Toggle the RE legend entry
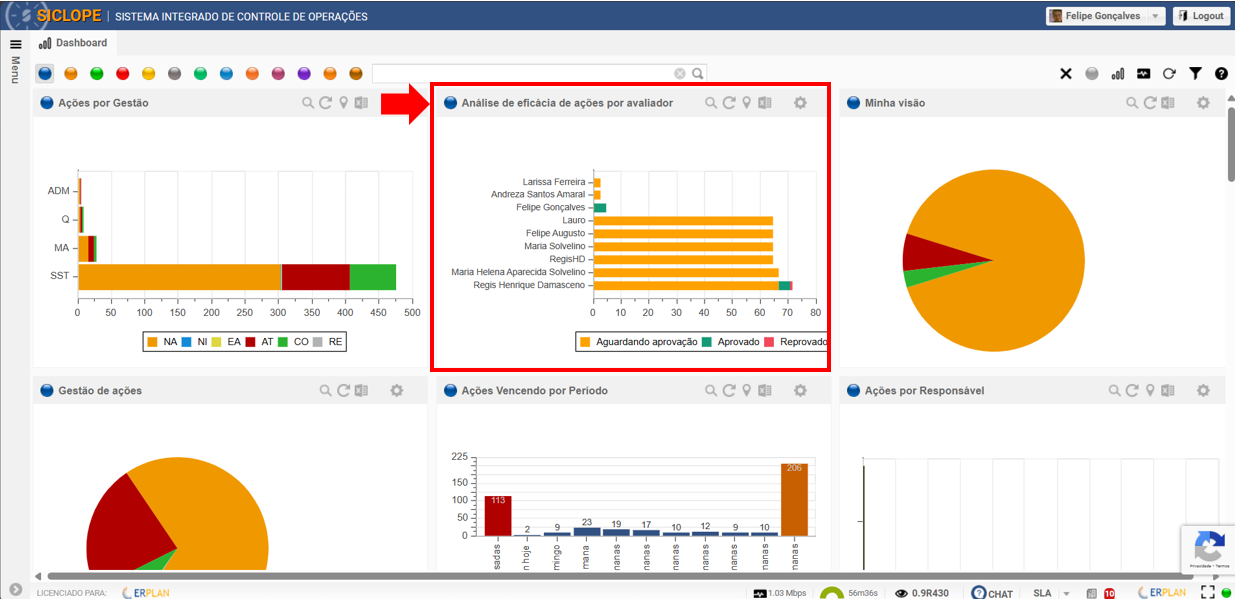Image resolution: width=1235 pixels, height=599 pixels. (x=328, y=342)
